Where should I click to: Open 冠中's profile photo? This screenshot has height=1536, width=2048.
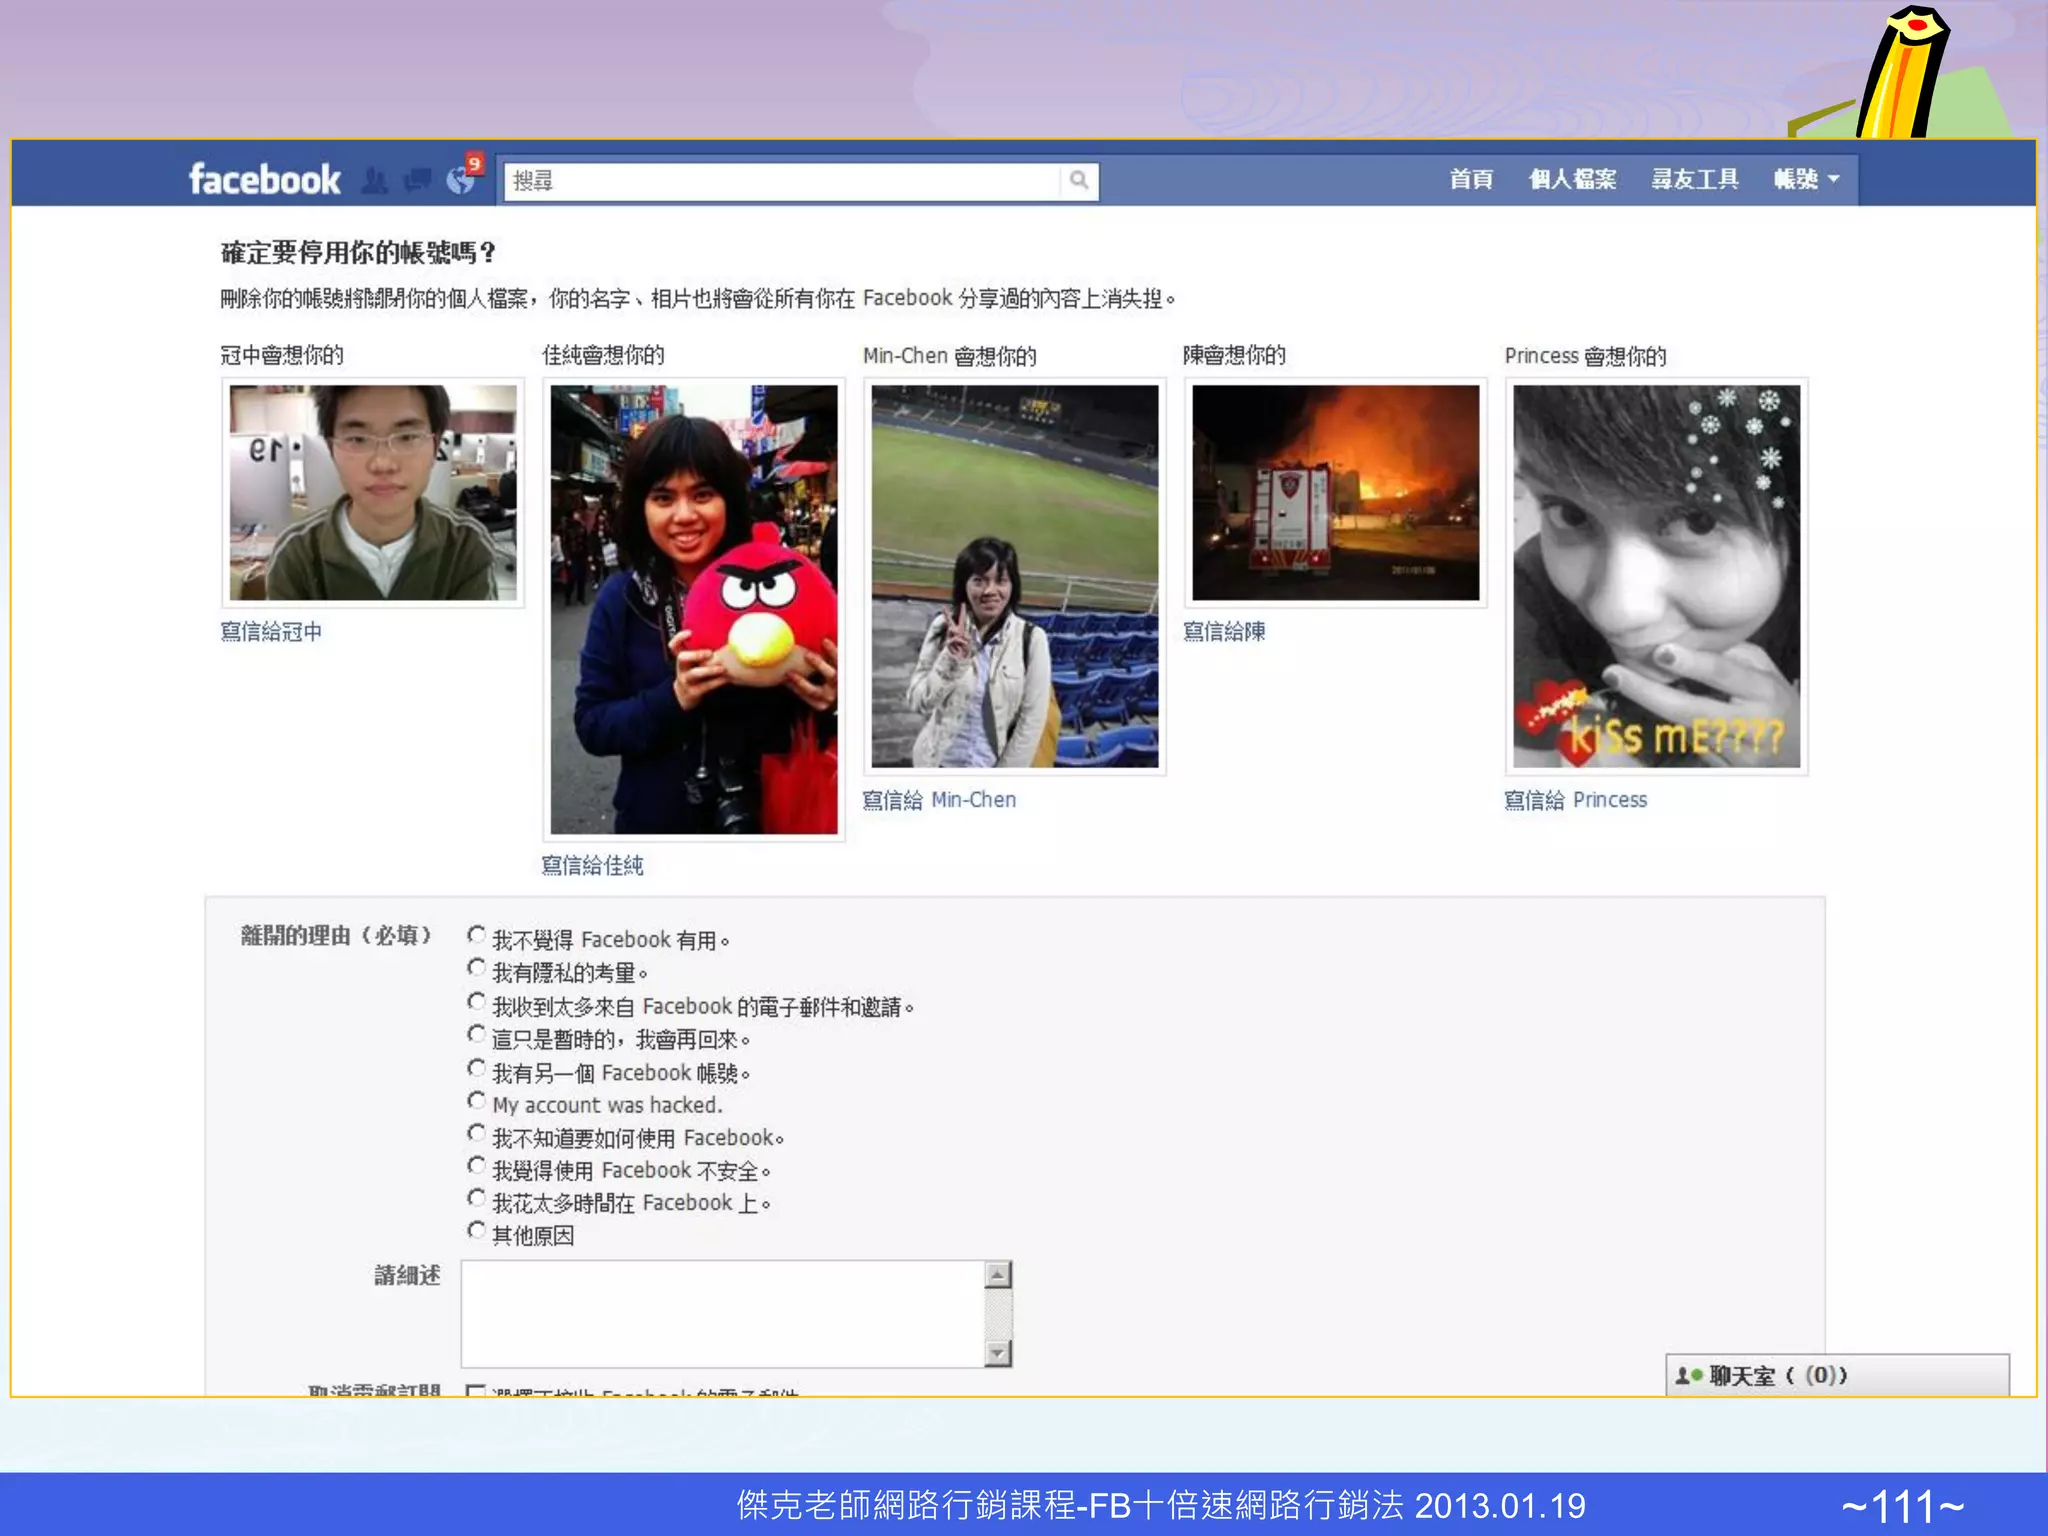click(373, 493)
